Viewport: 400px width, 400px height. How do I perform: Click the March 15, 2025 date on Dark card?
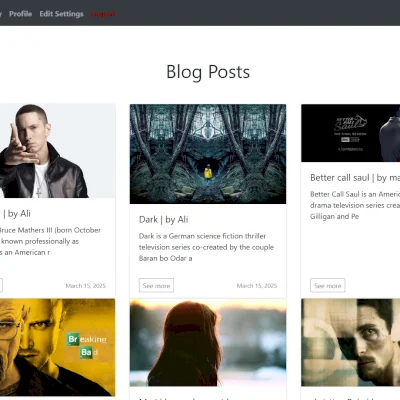tap(257, 286)
